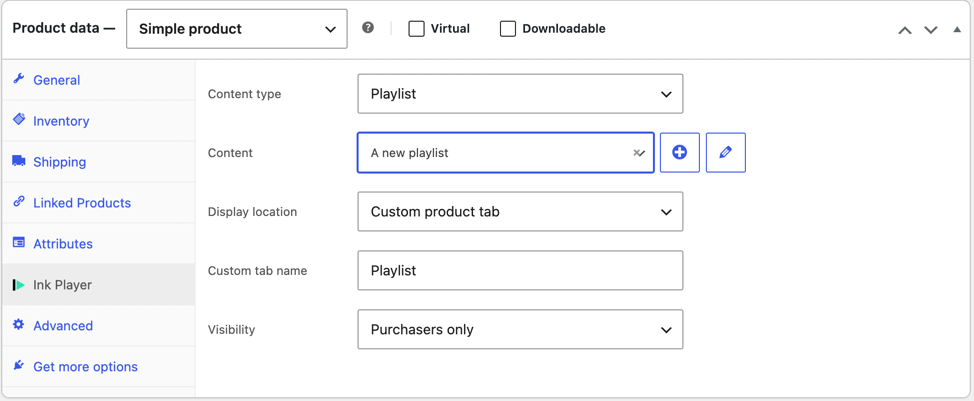
Task: Open the Content type dropdown
Action: coord(521,94)
